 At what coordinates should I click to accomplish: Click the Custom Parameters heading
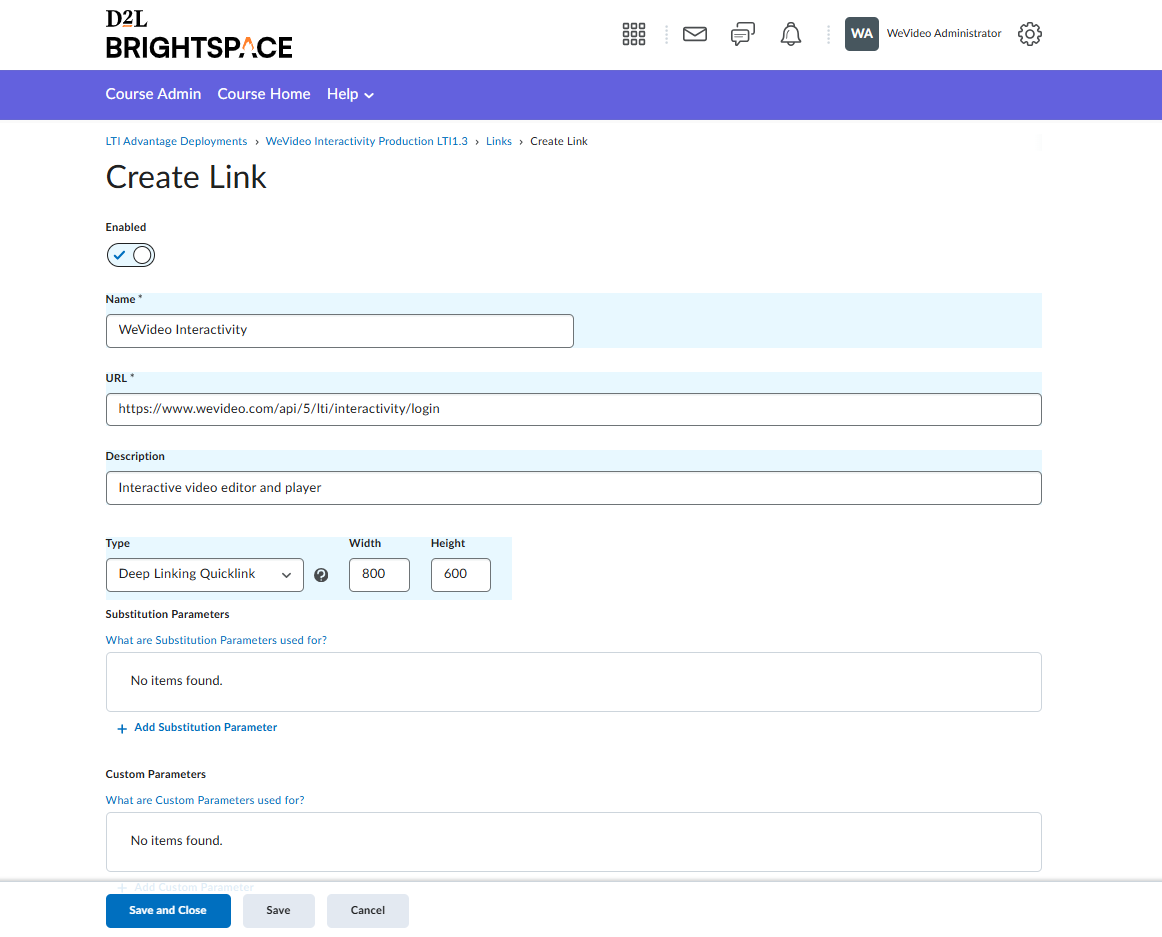156,775
